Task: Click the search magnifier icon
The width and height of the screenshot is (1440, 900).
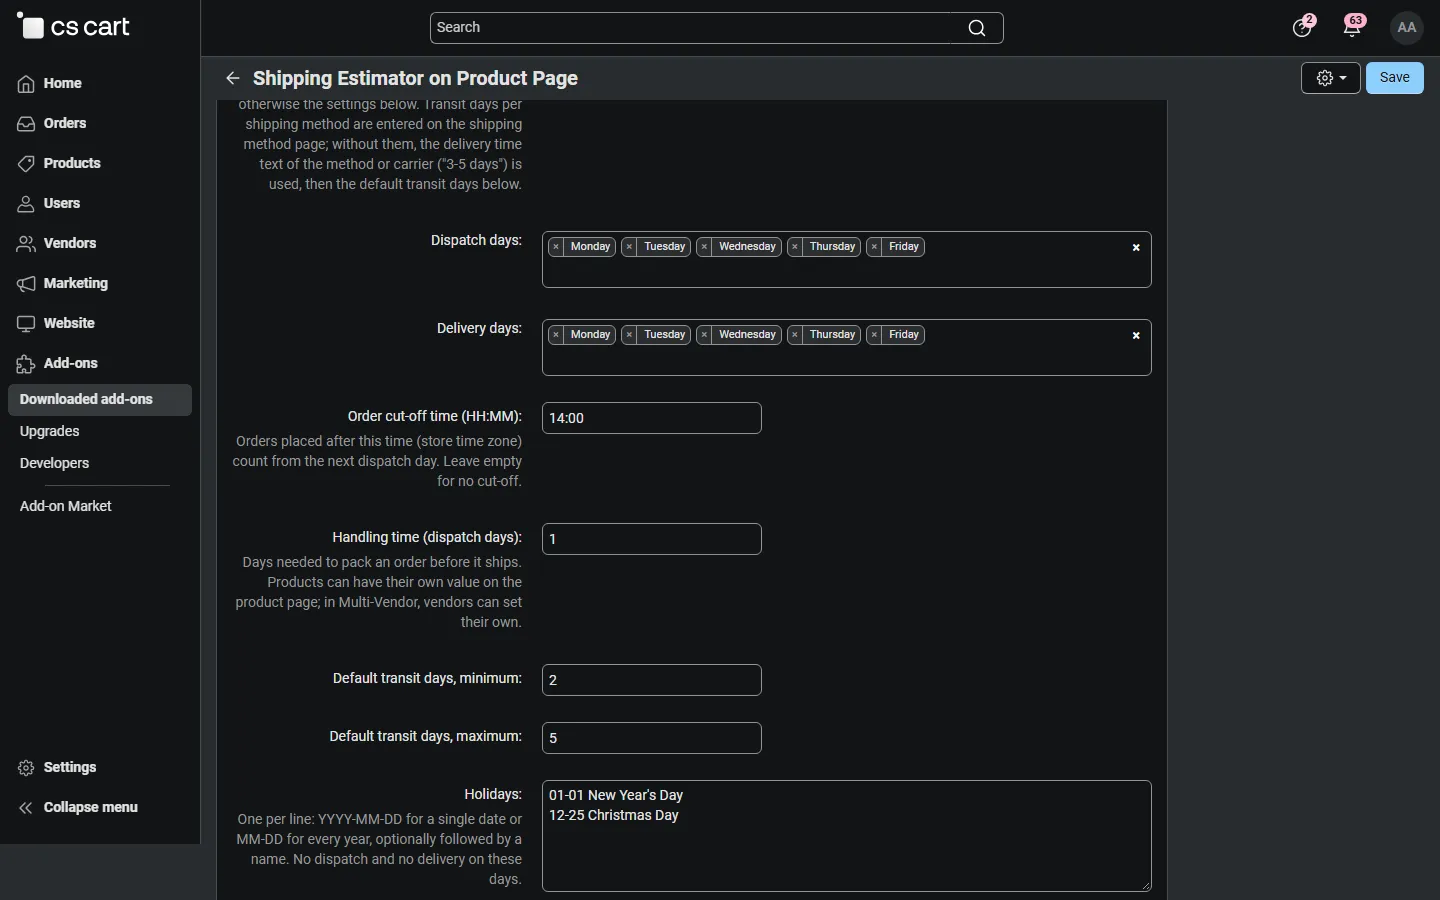Action: click(x=978, y=28)
